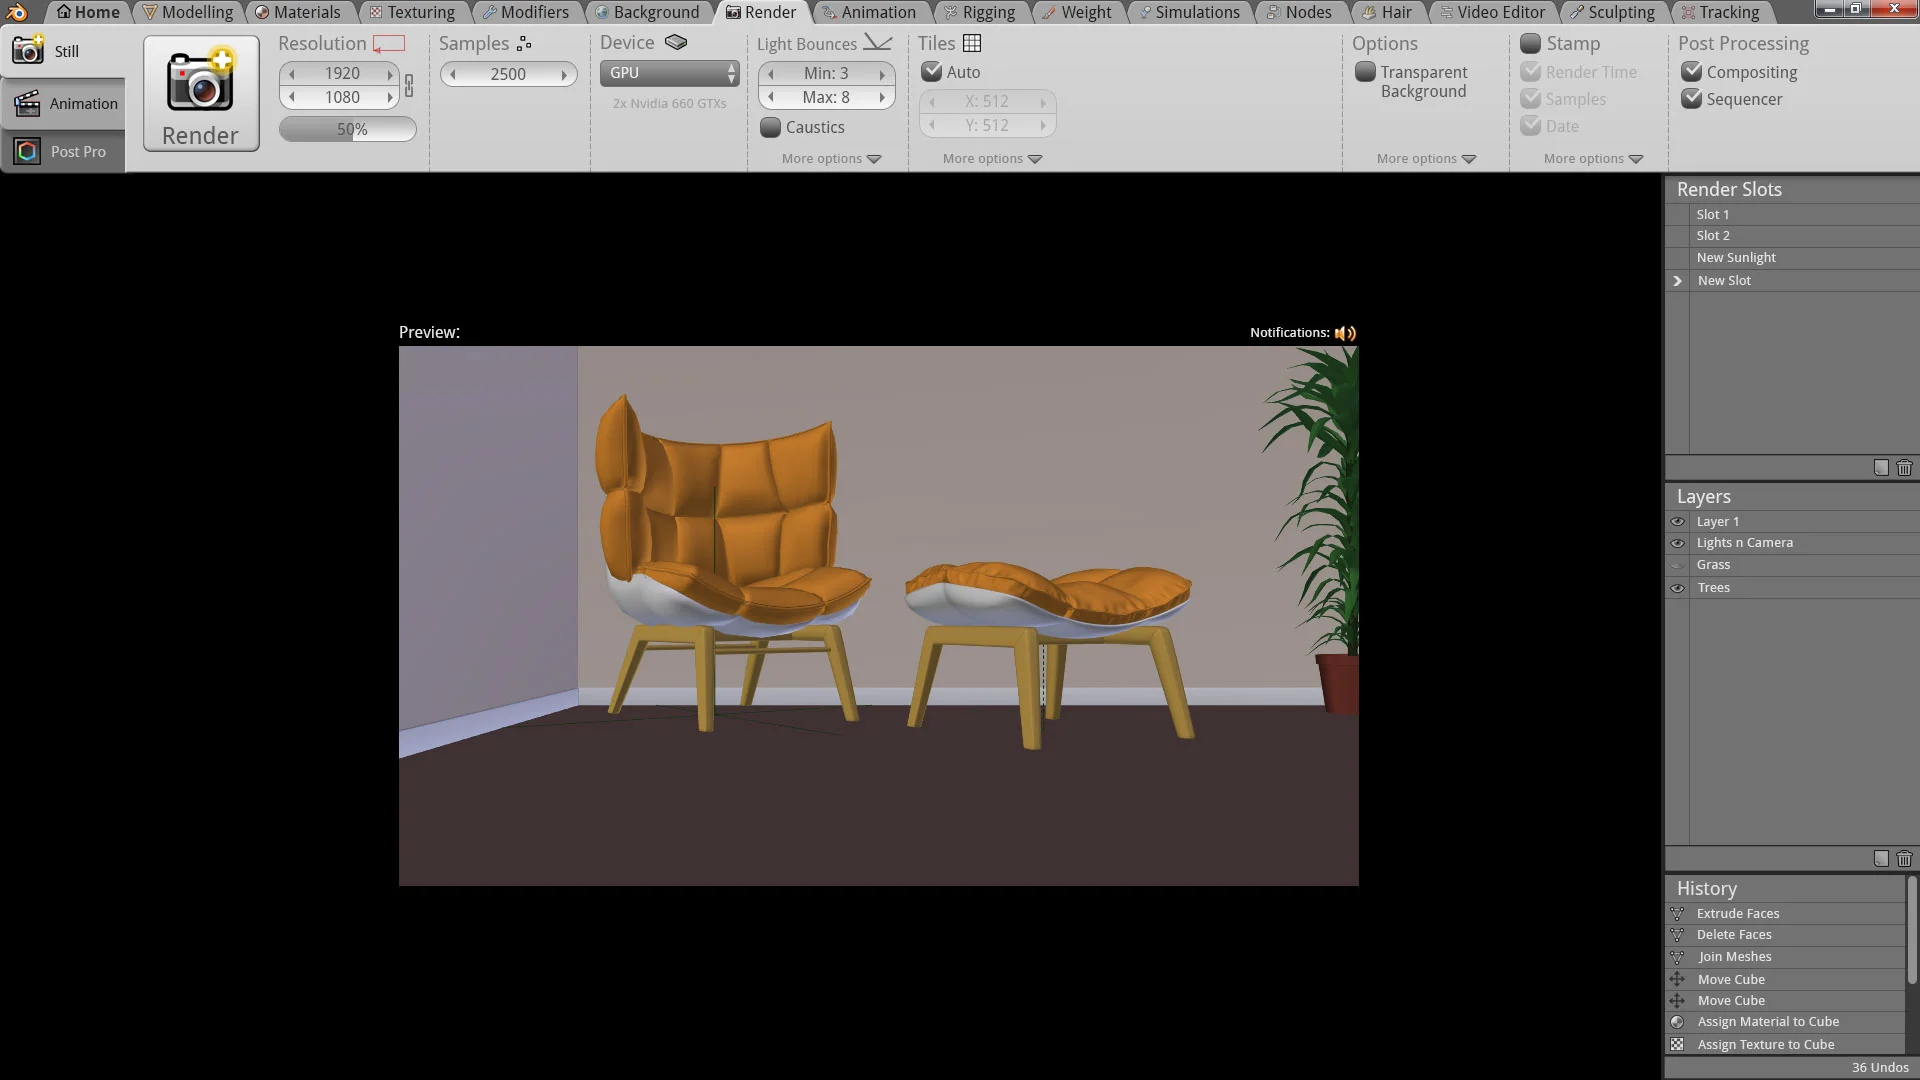Switch to the Materials tab
This screenshot has width=1920, height=1080.
(298, 12)
